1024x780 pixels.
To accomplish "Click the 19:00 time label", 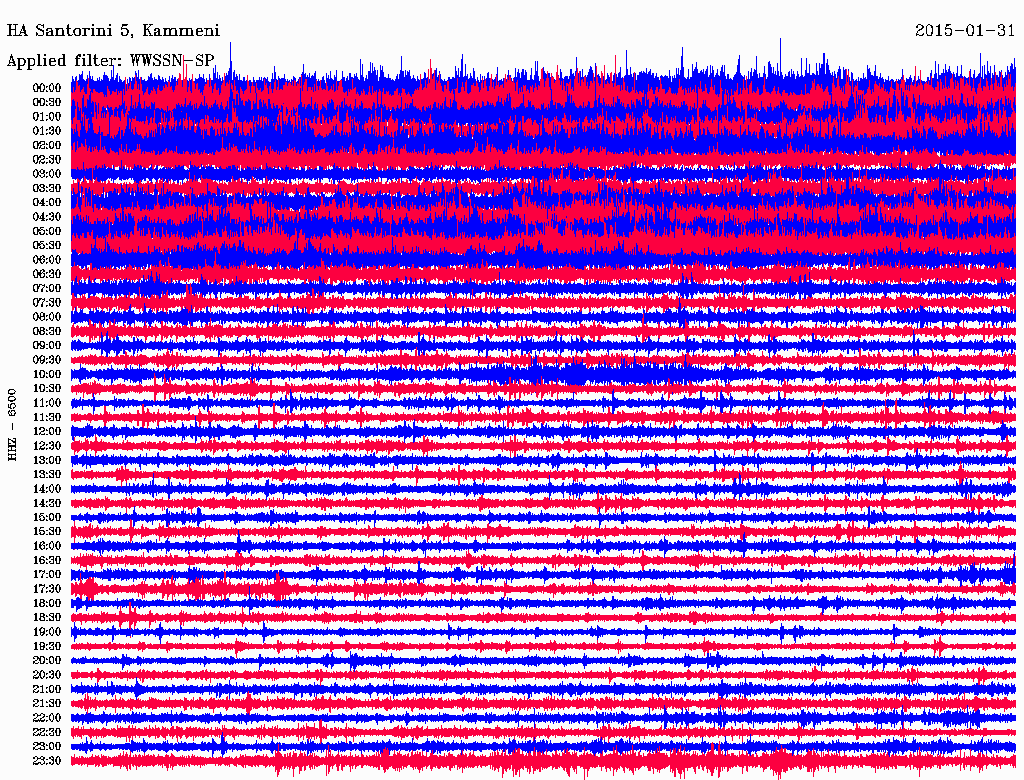I will click(x=47, y=632).
